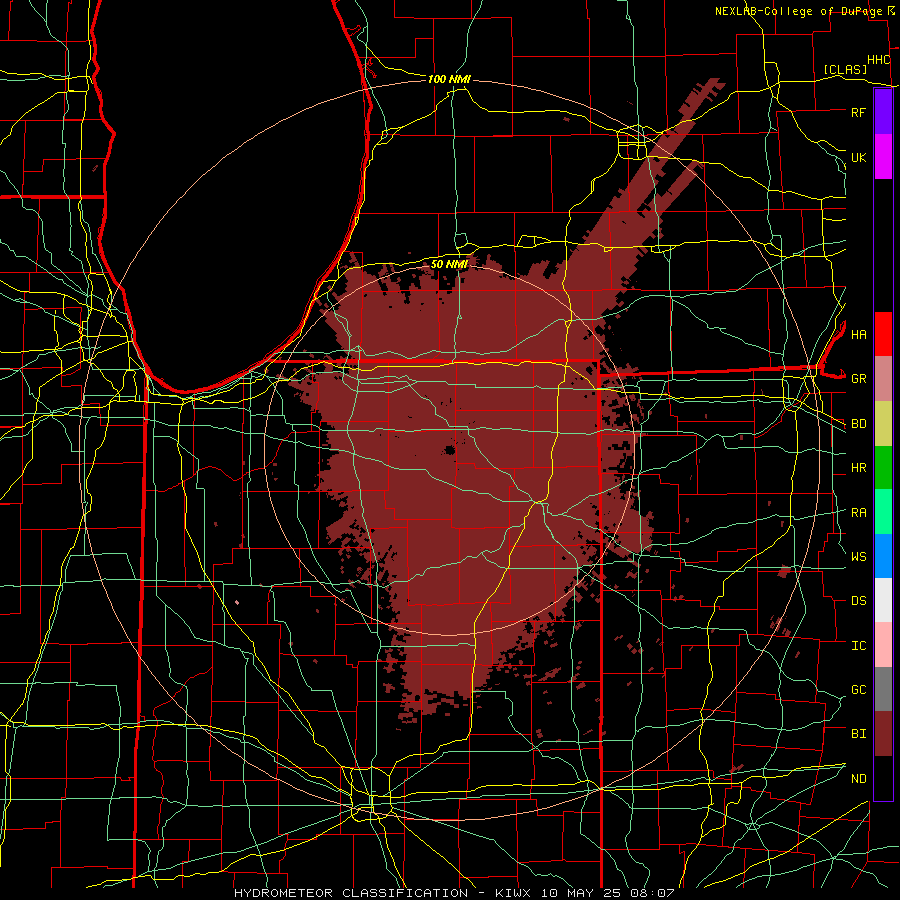This screenshot has height=900, width=900.
Task: Click the [CLAS] unit label
Action: [845, 69]
